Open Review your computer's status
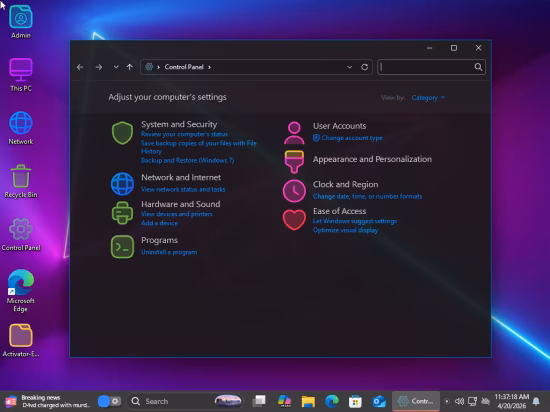The width and height of the screenshot is (550, 412). (184, 134)
